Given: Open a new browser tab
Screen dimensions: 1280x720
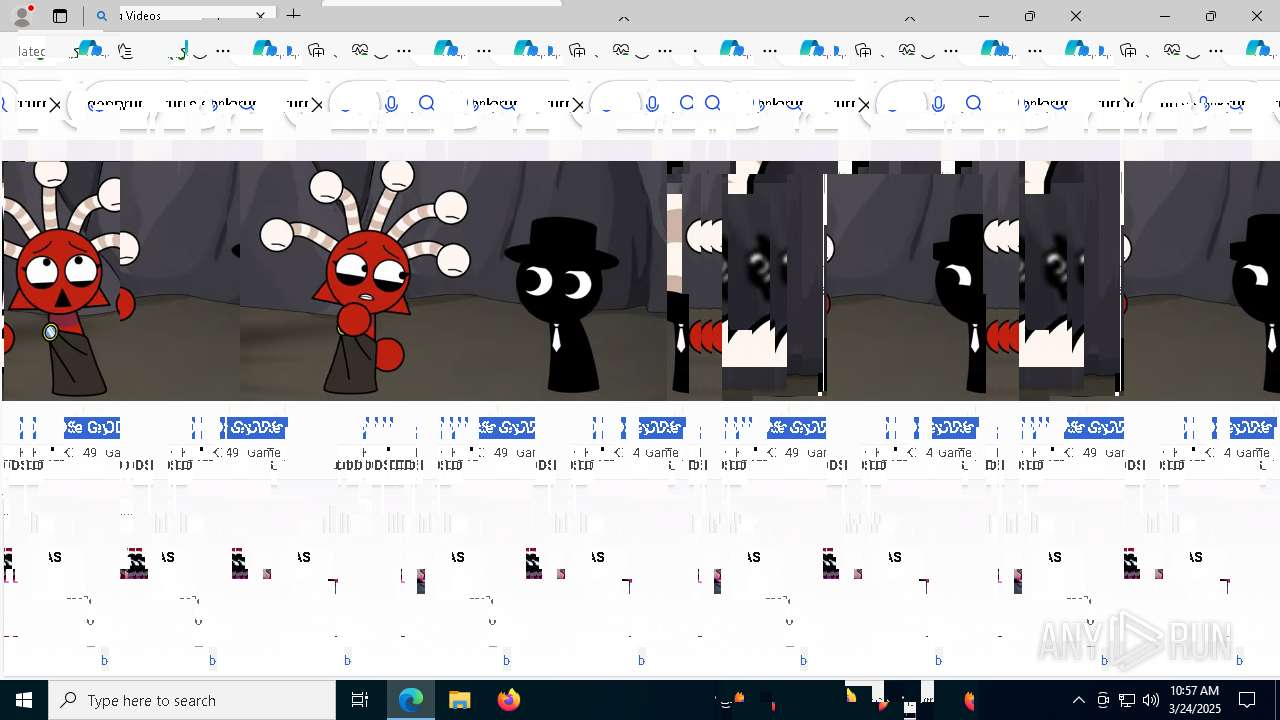Looking at the screenshot, I should (293, 15).
